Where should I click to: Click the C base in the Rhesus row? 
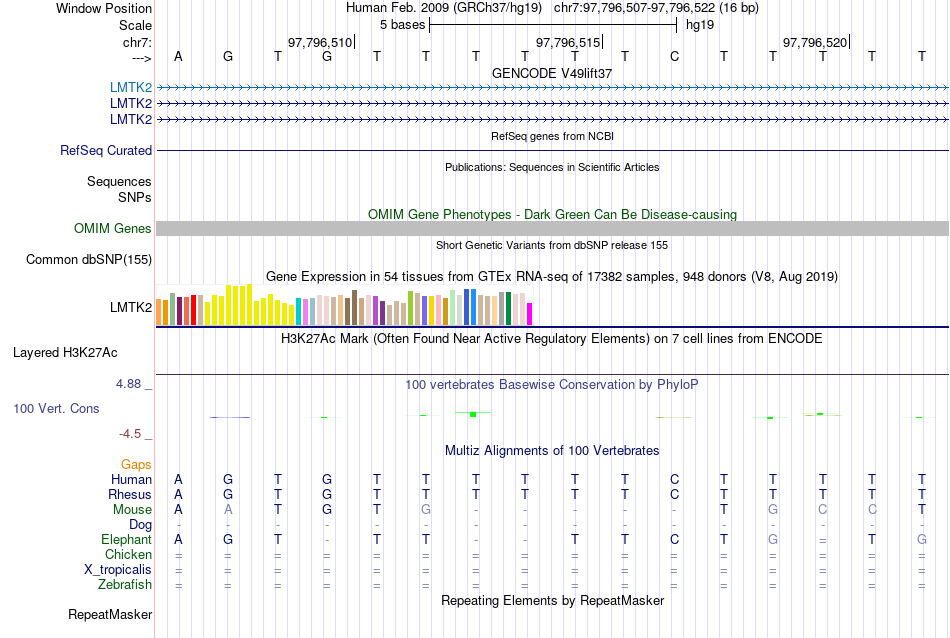674,494
